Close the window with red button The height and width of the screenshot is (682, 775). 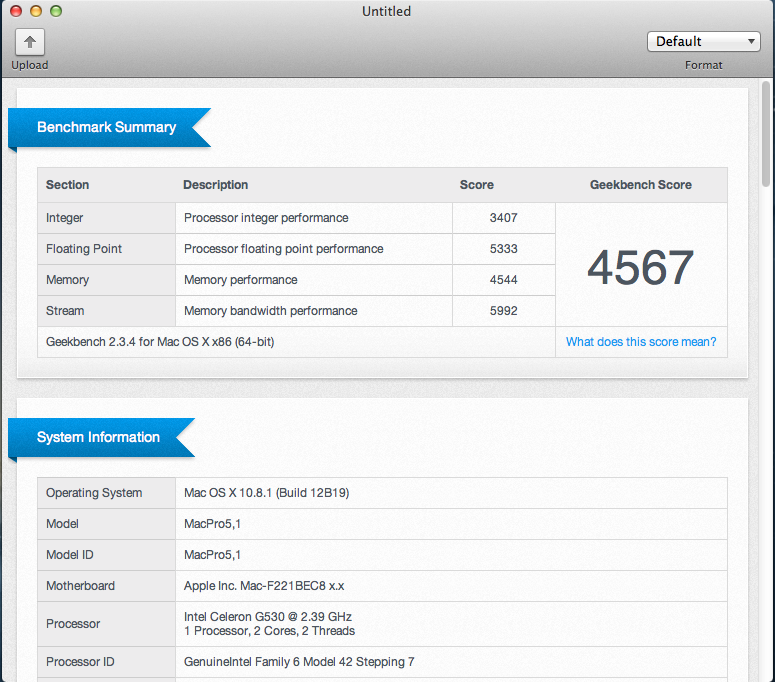[x=16, y=11]
